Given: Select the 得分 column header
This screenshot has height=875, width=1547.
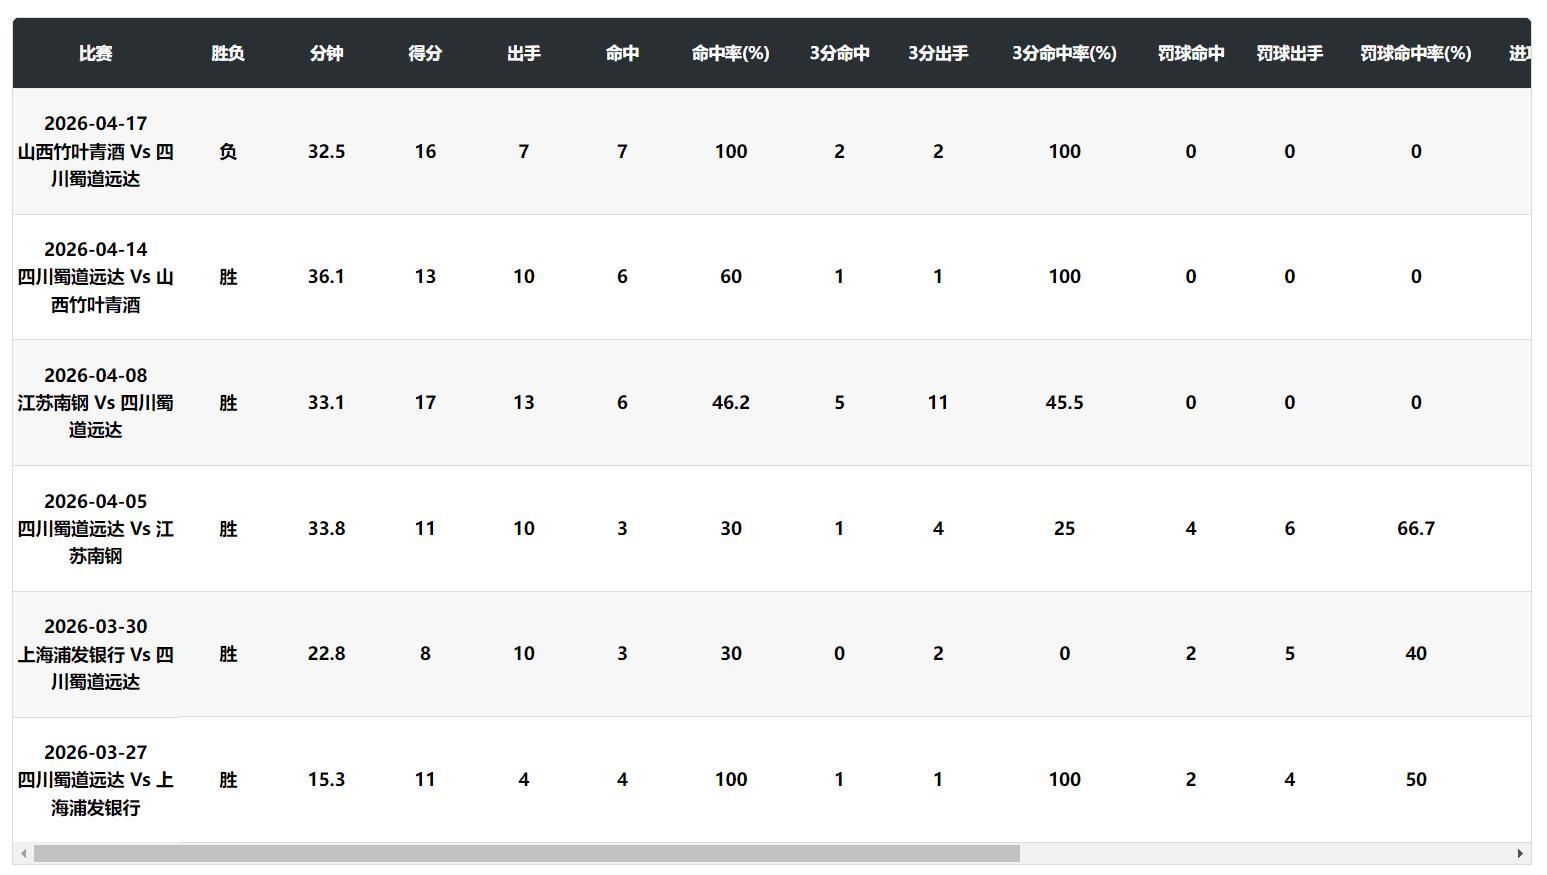Looking at the screenshot, I should click(x=425, y=53).
